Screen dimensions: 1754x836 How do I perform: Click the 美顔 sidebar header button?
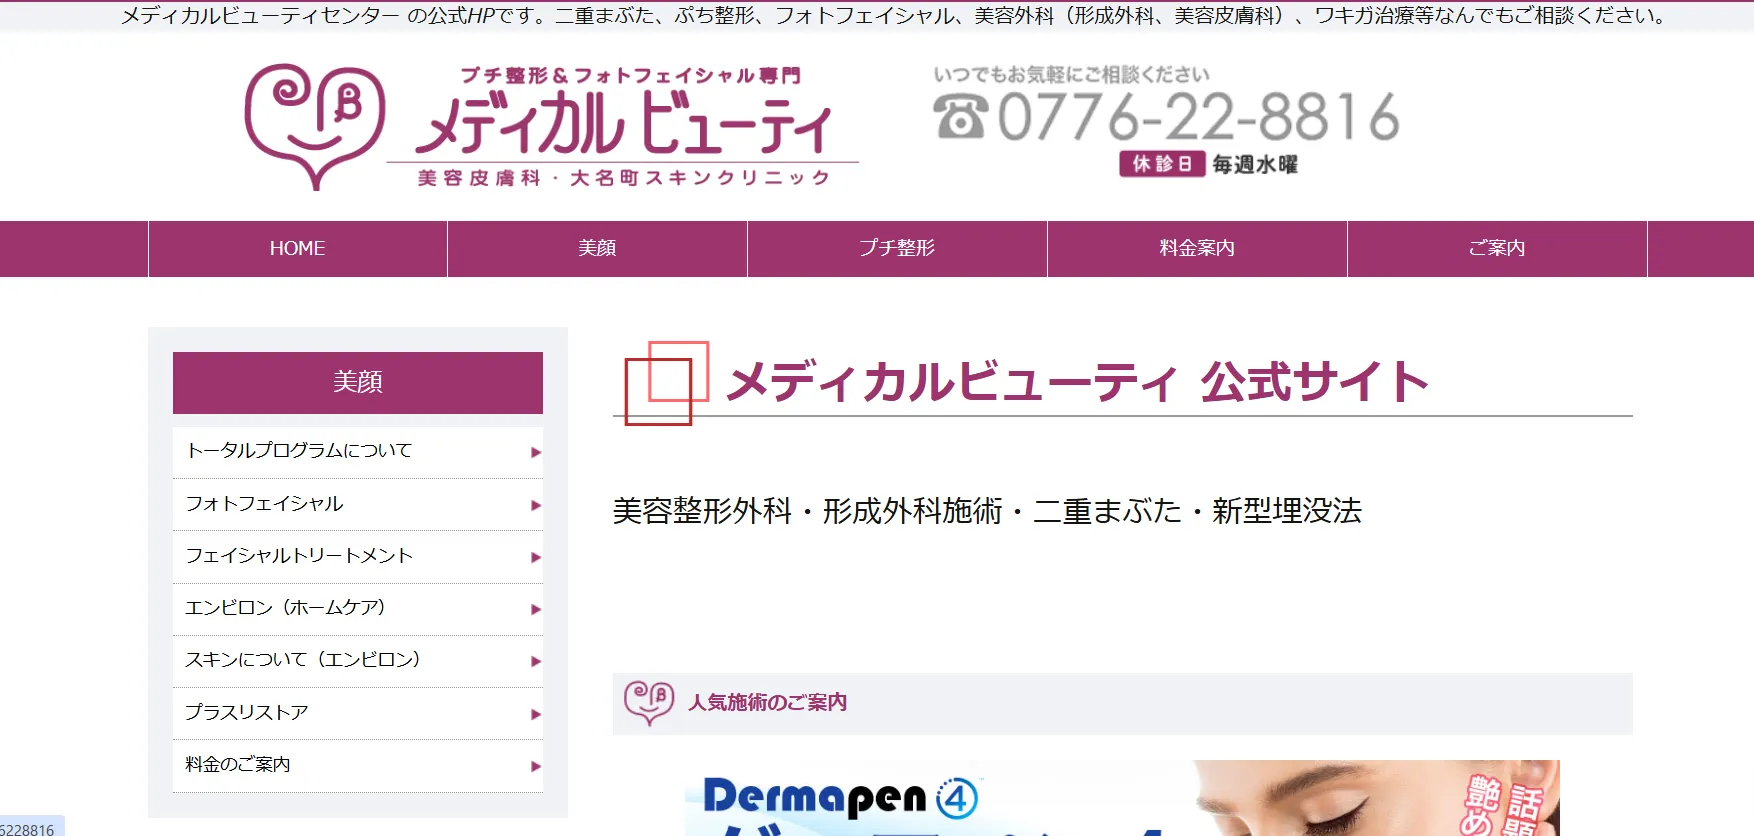tap(357, 382)
